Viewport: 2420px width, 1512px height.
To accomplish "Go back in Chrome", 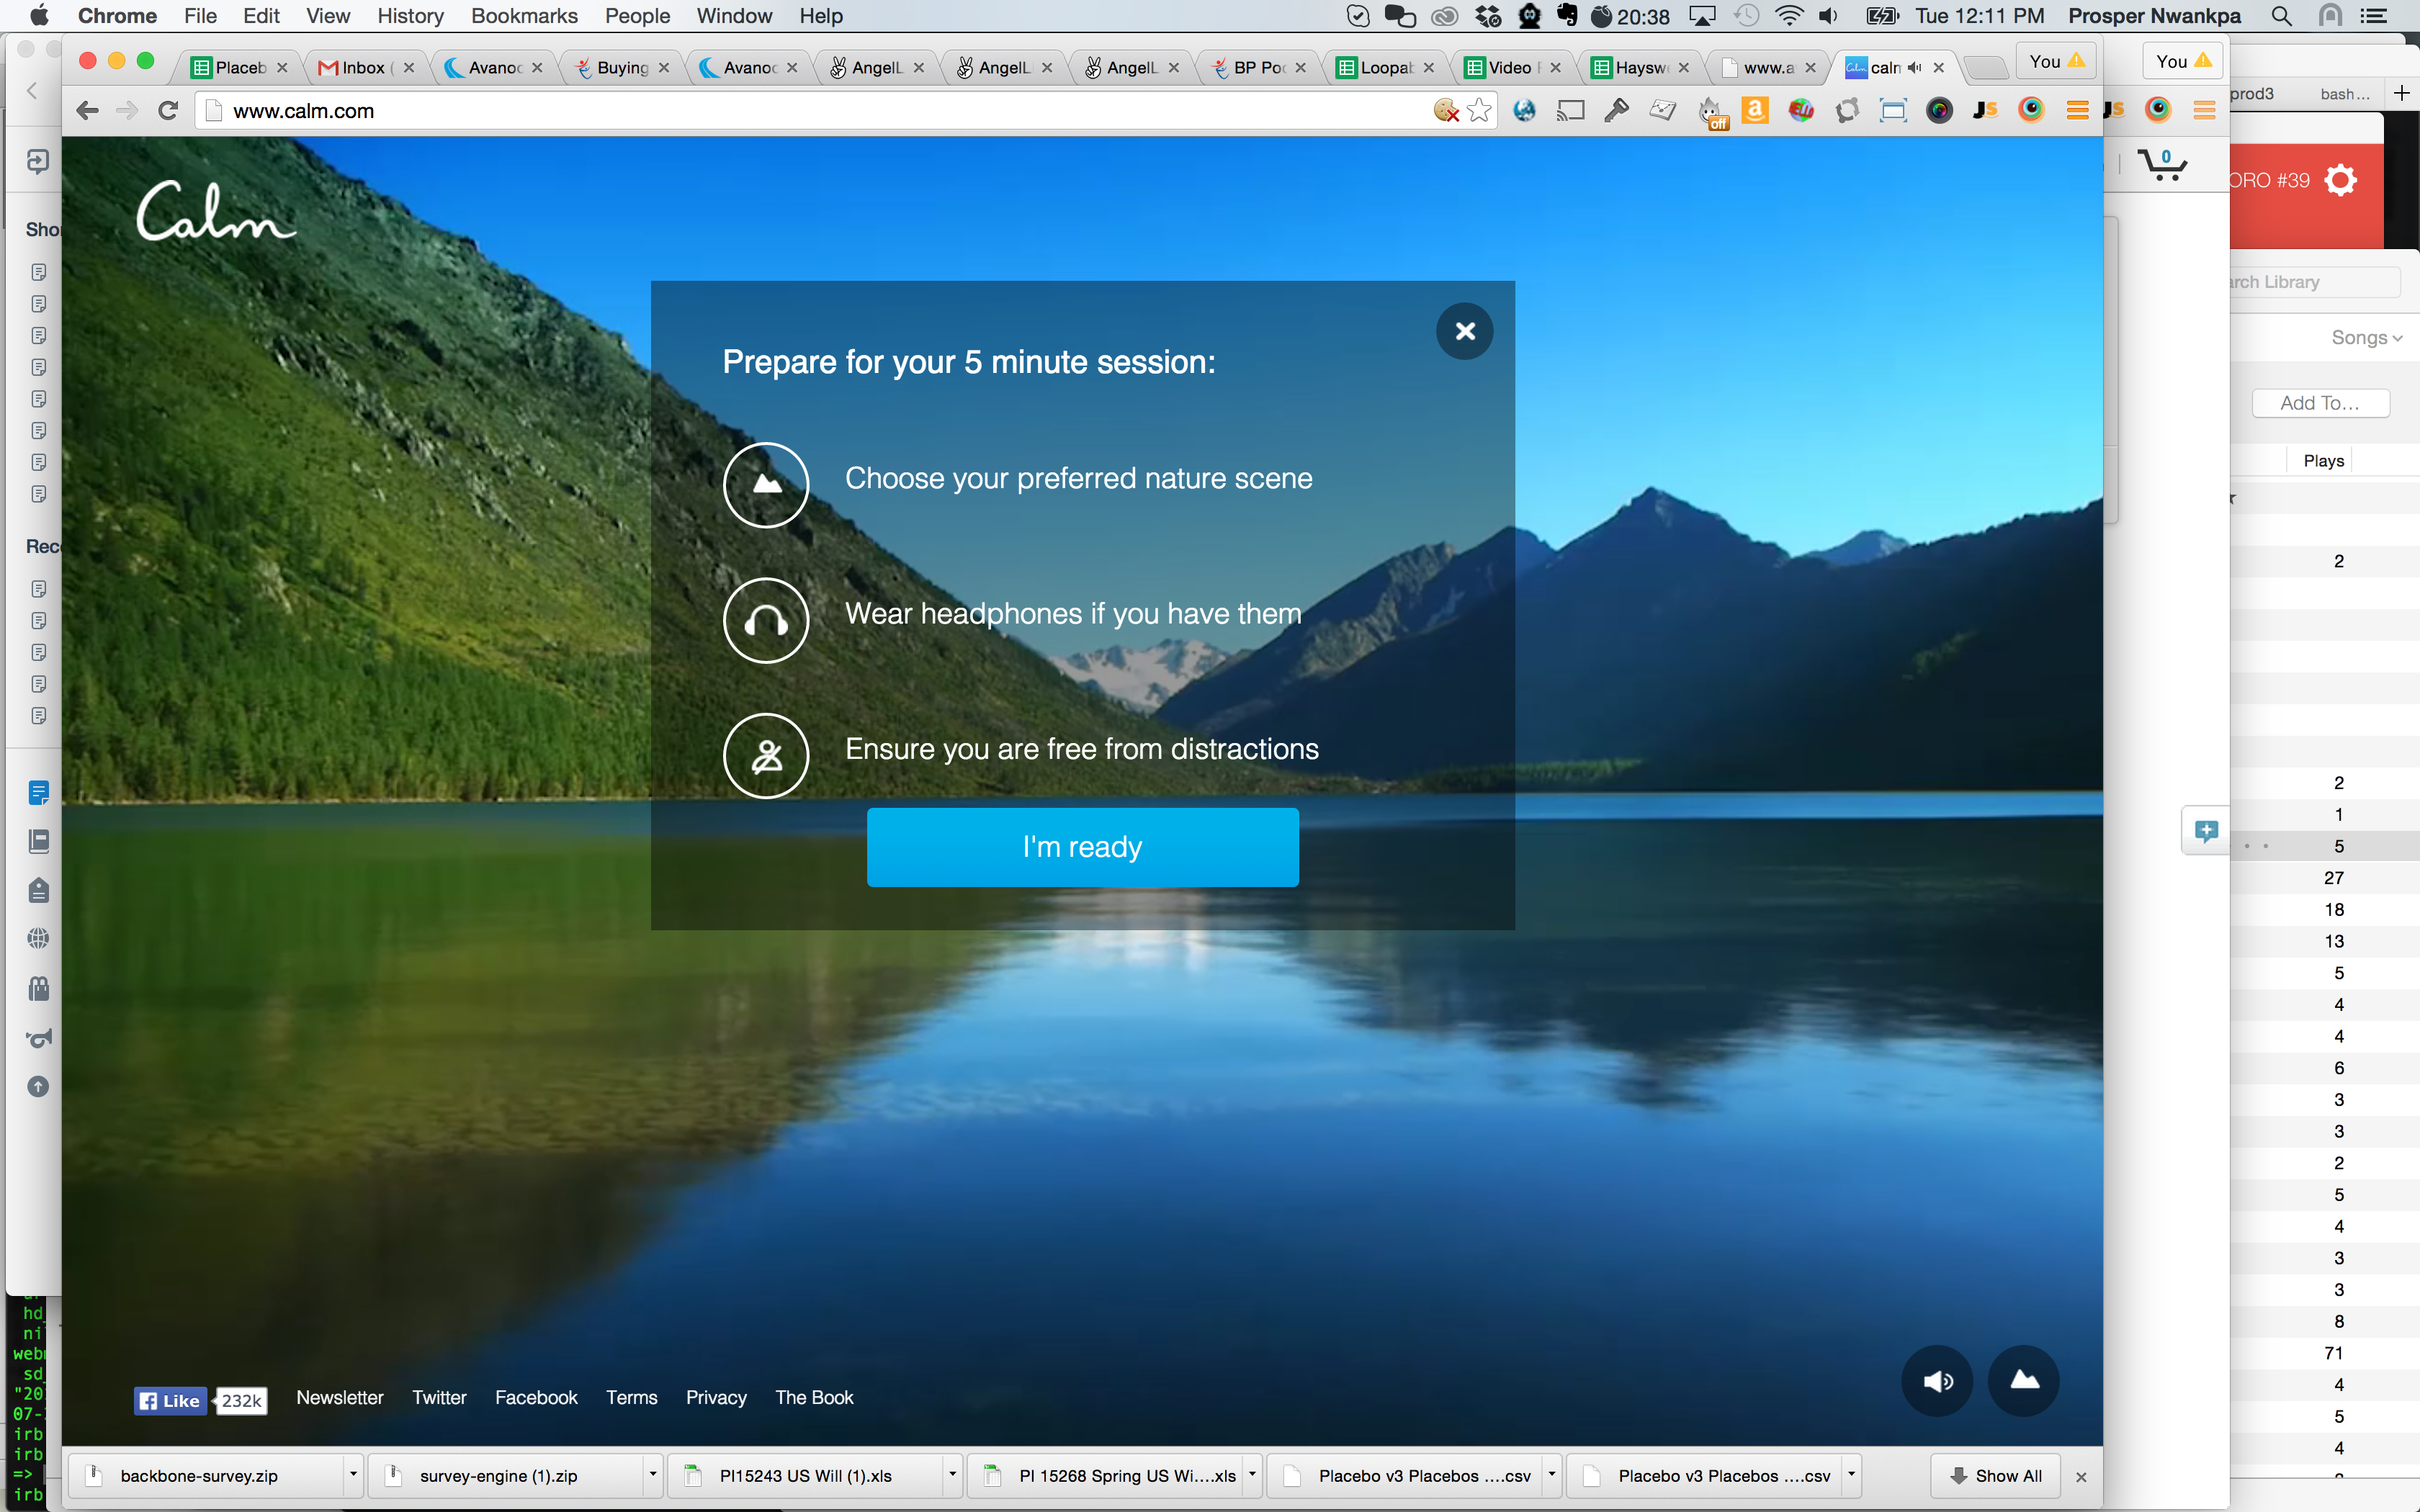I will point(88,111).
